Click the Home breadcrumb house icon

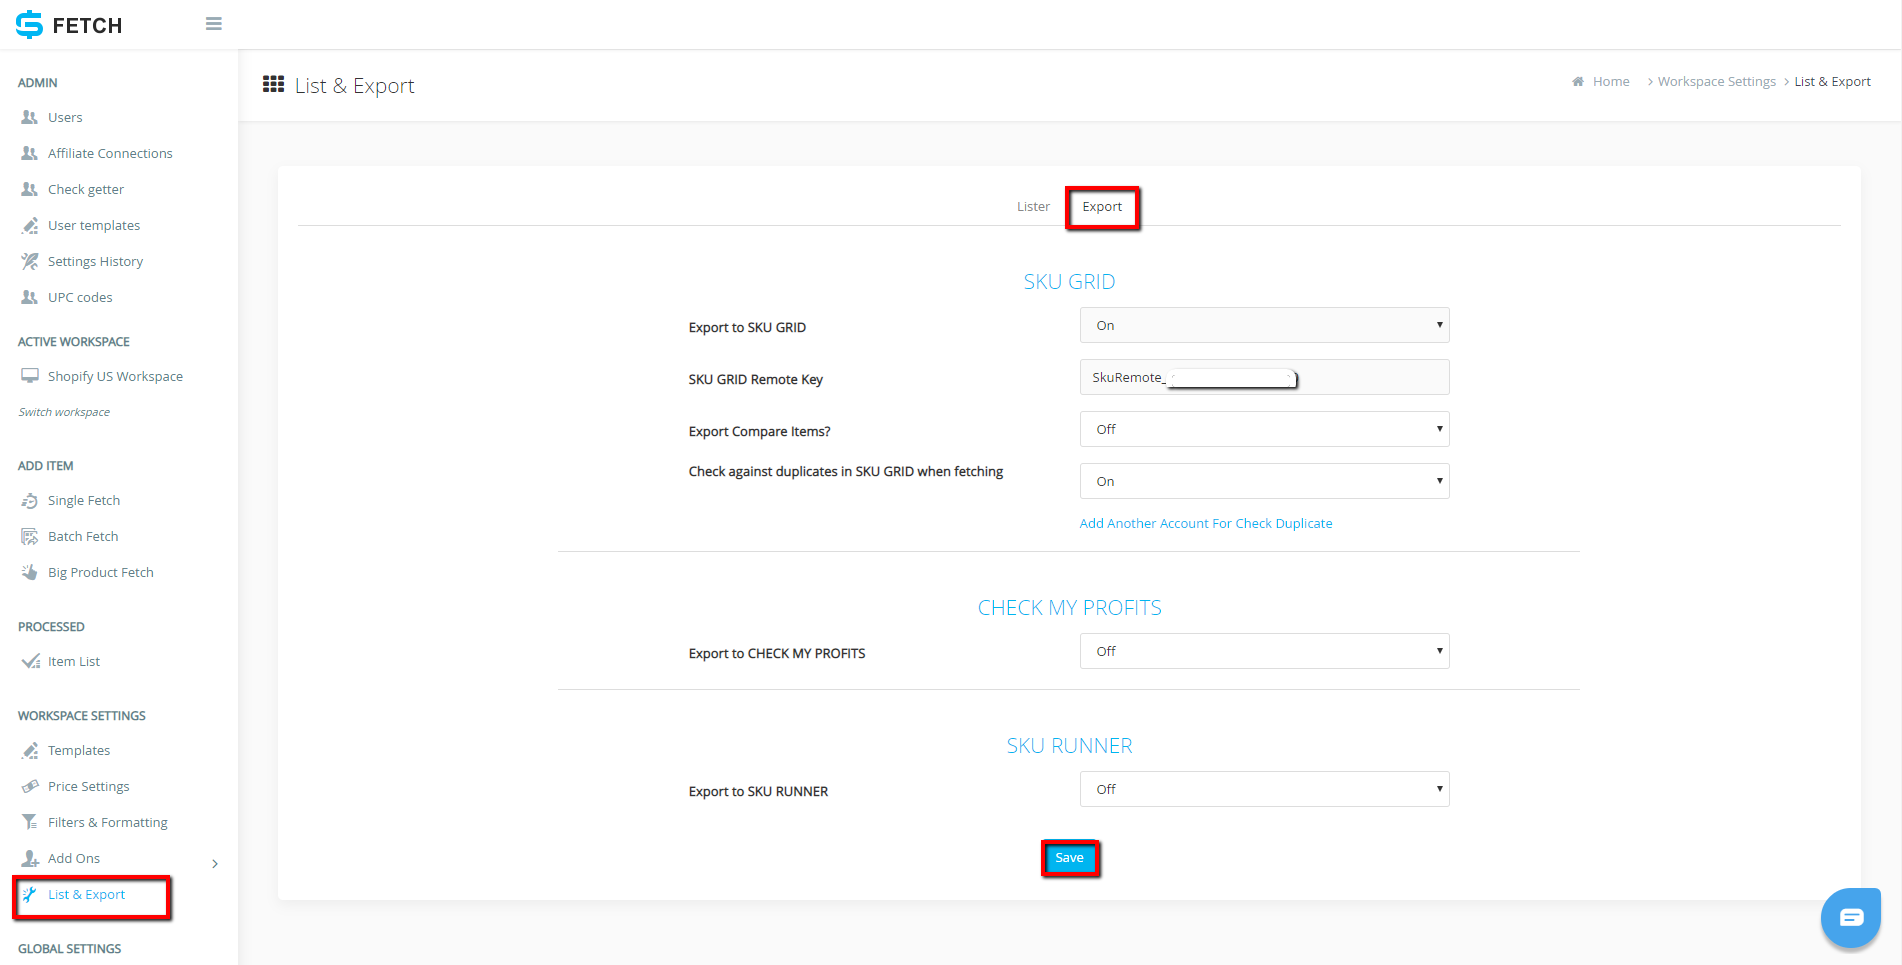click(1578, 82)
